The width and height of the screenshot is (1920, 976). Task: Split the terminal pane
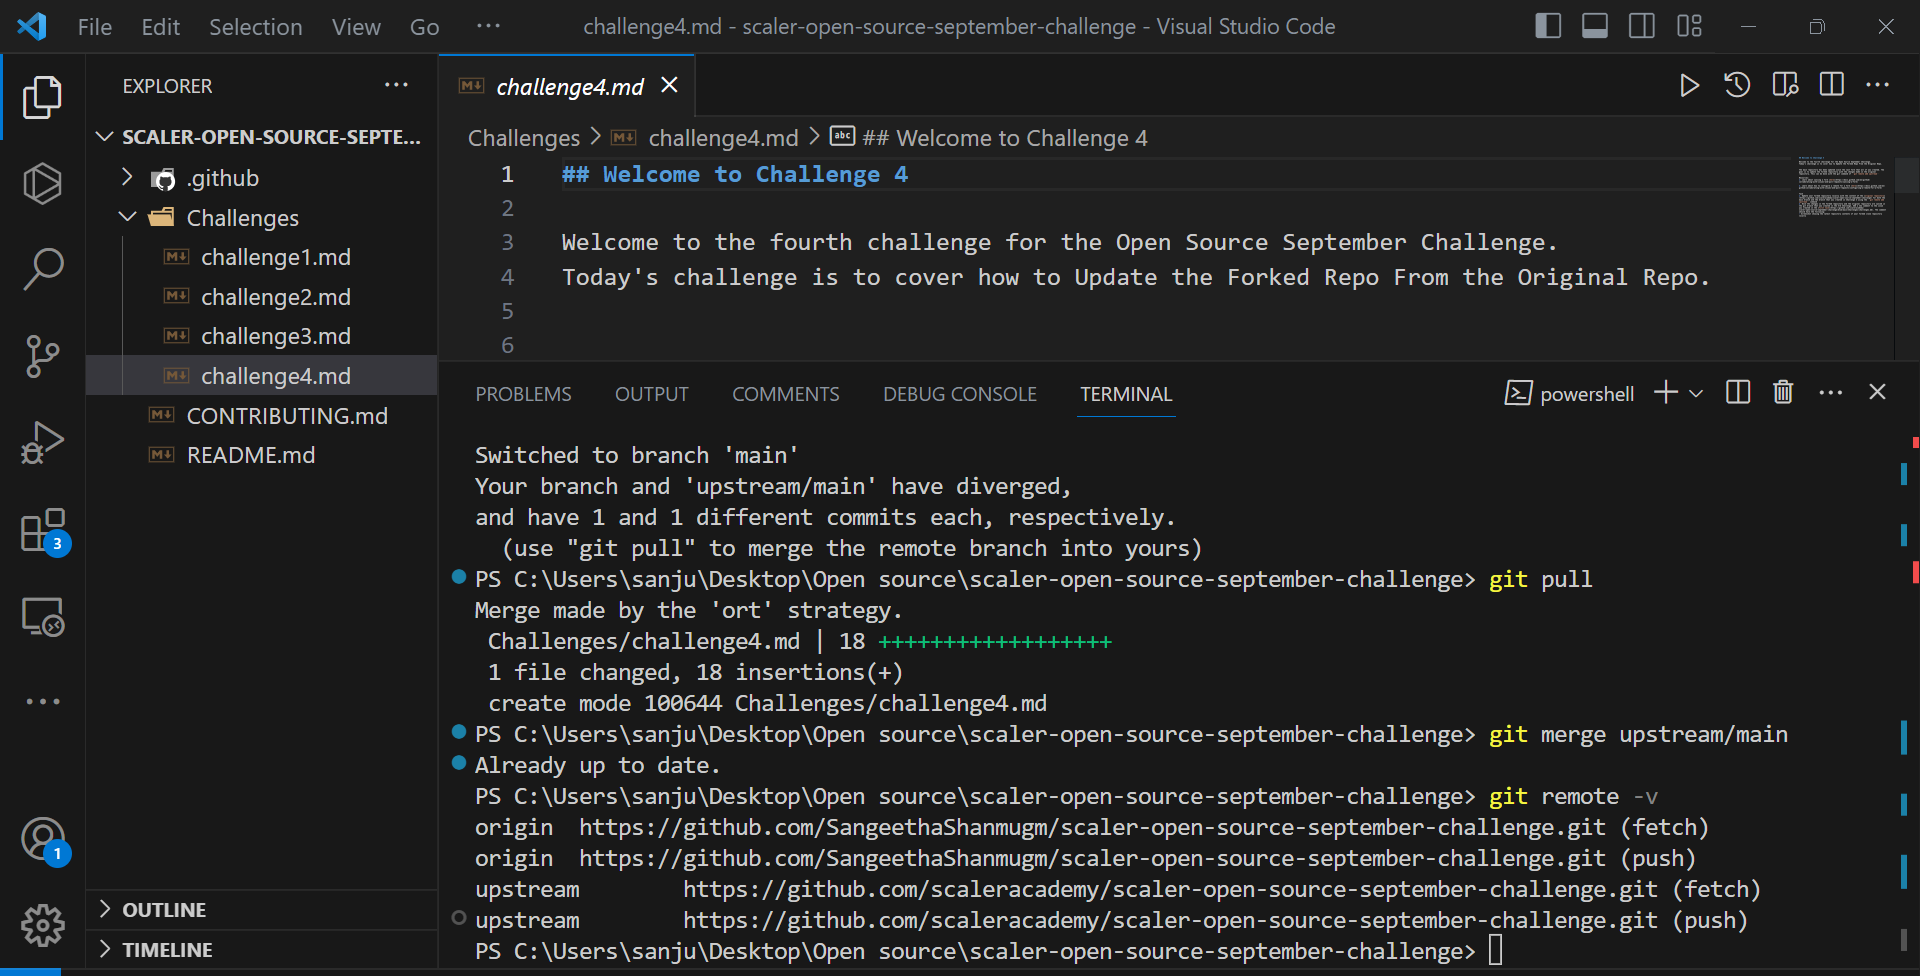tap(1737, 392)
